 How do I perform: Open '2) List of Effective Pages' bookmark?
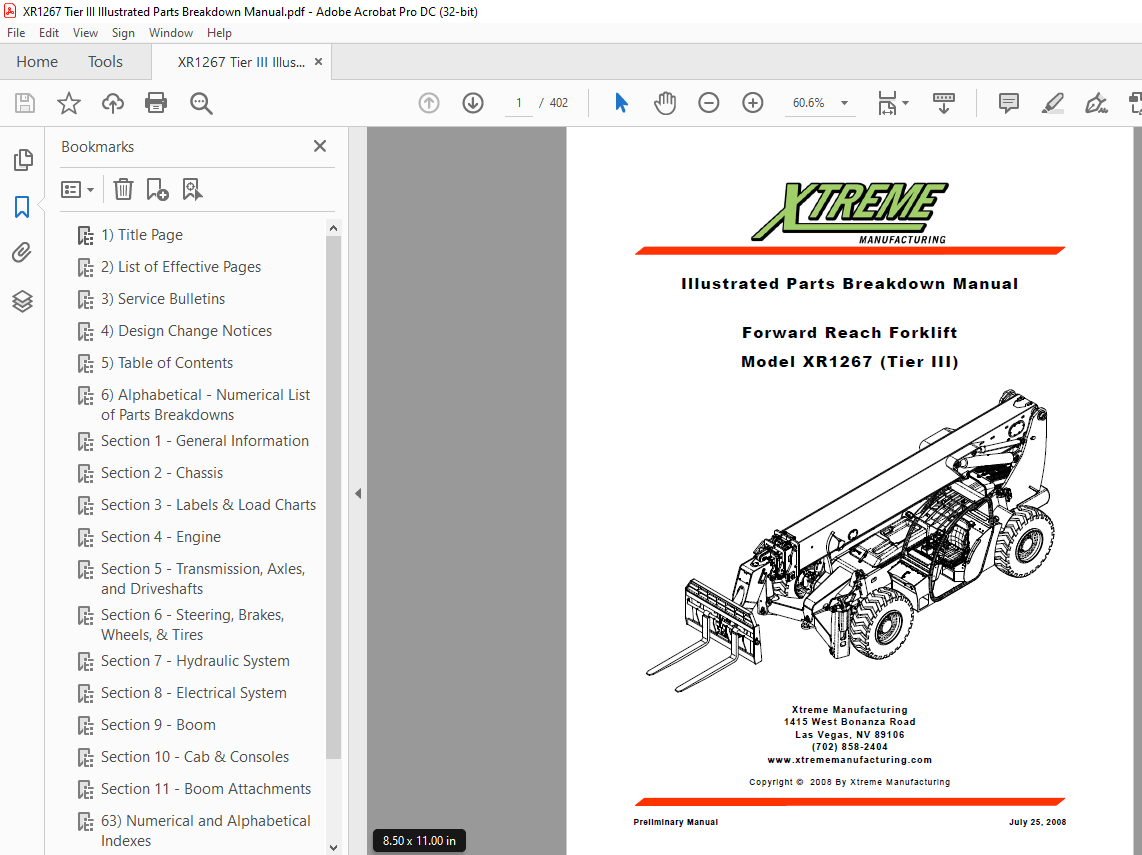[181, 267]
